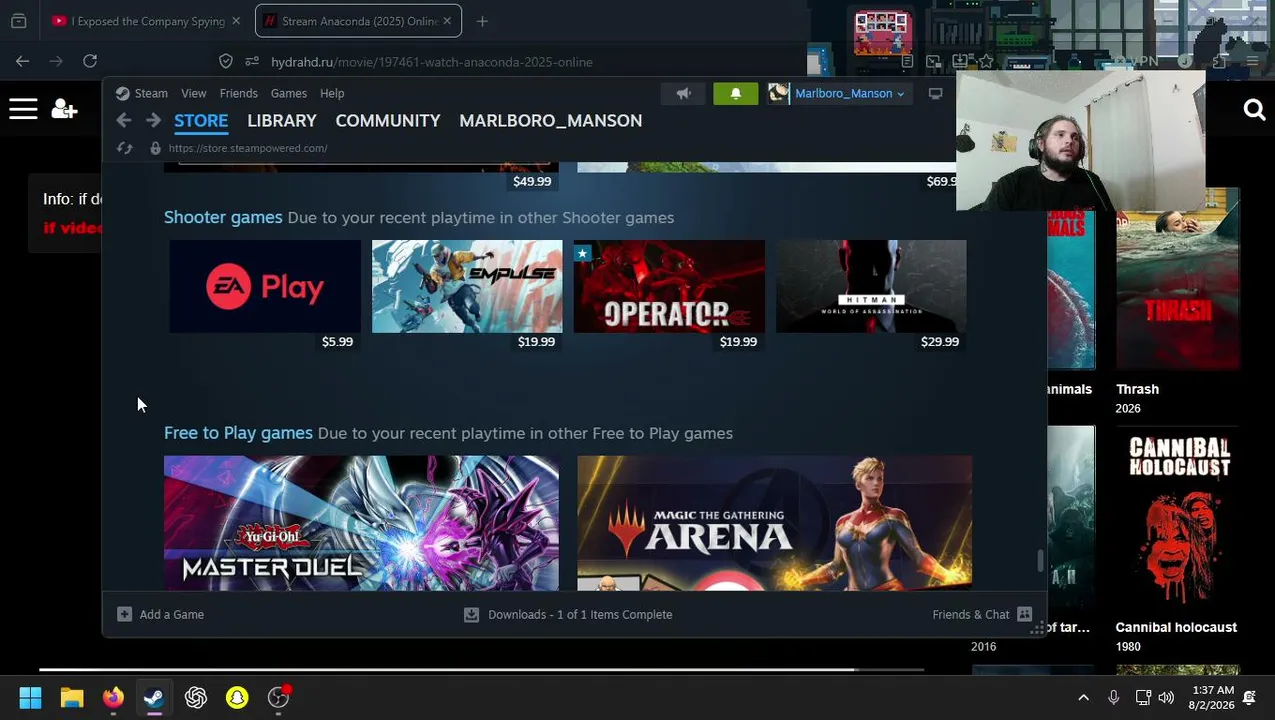This screenshot has height=720, width=1275.
Task: Open ChatGPT from the taskbar
Action: coord(196,698)
